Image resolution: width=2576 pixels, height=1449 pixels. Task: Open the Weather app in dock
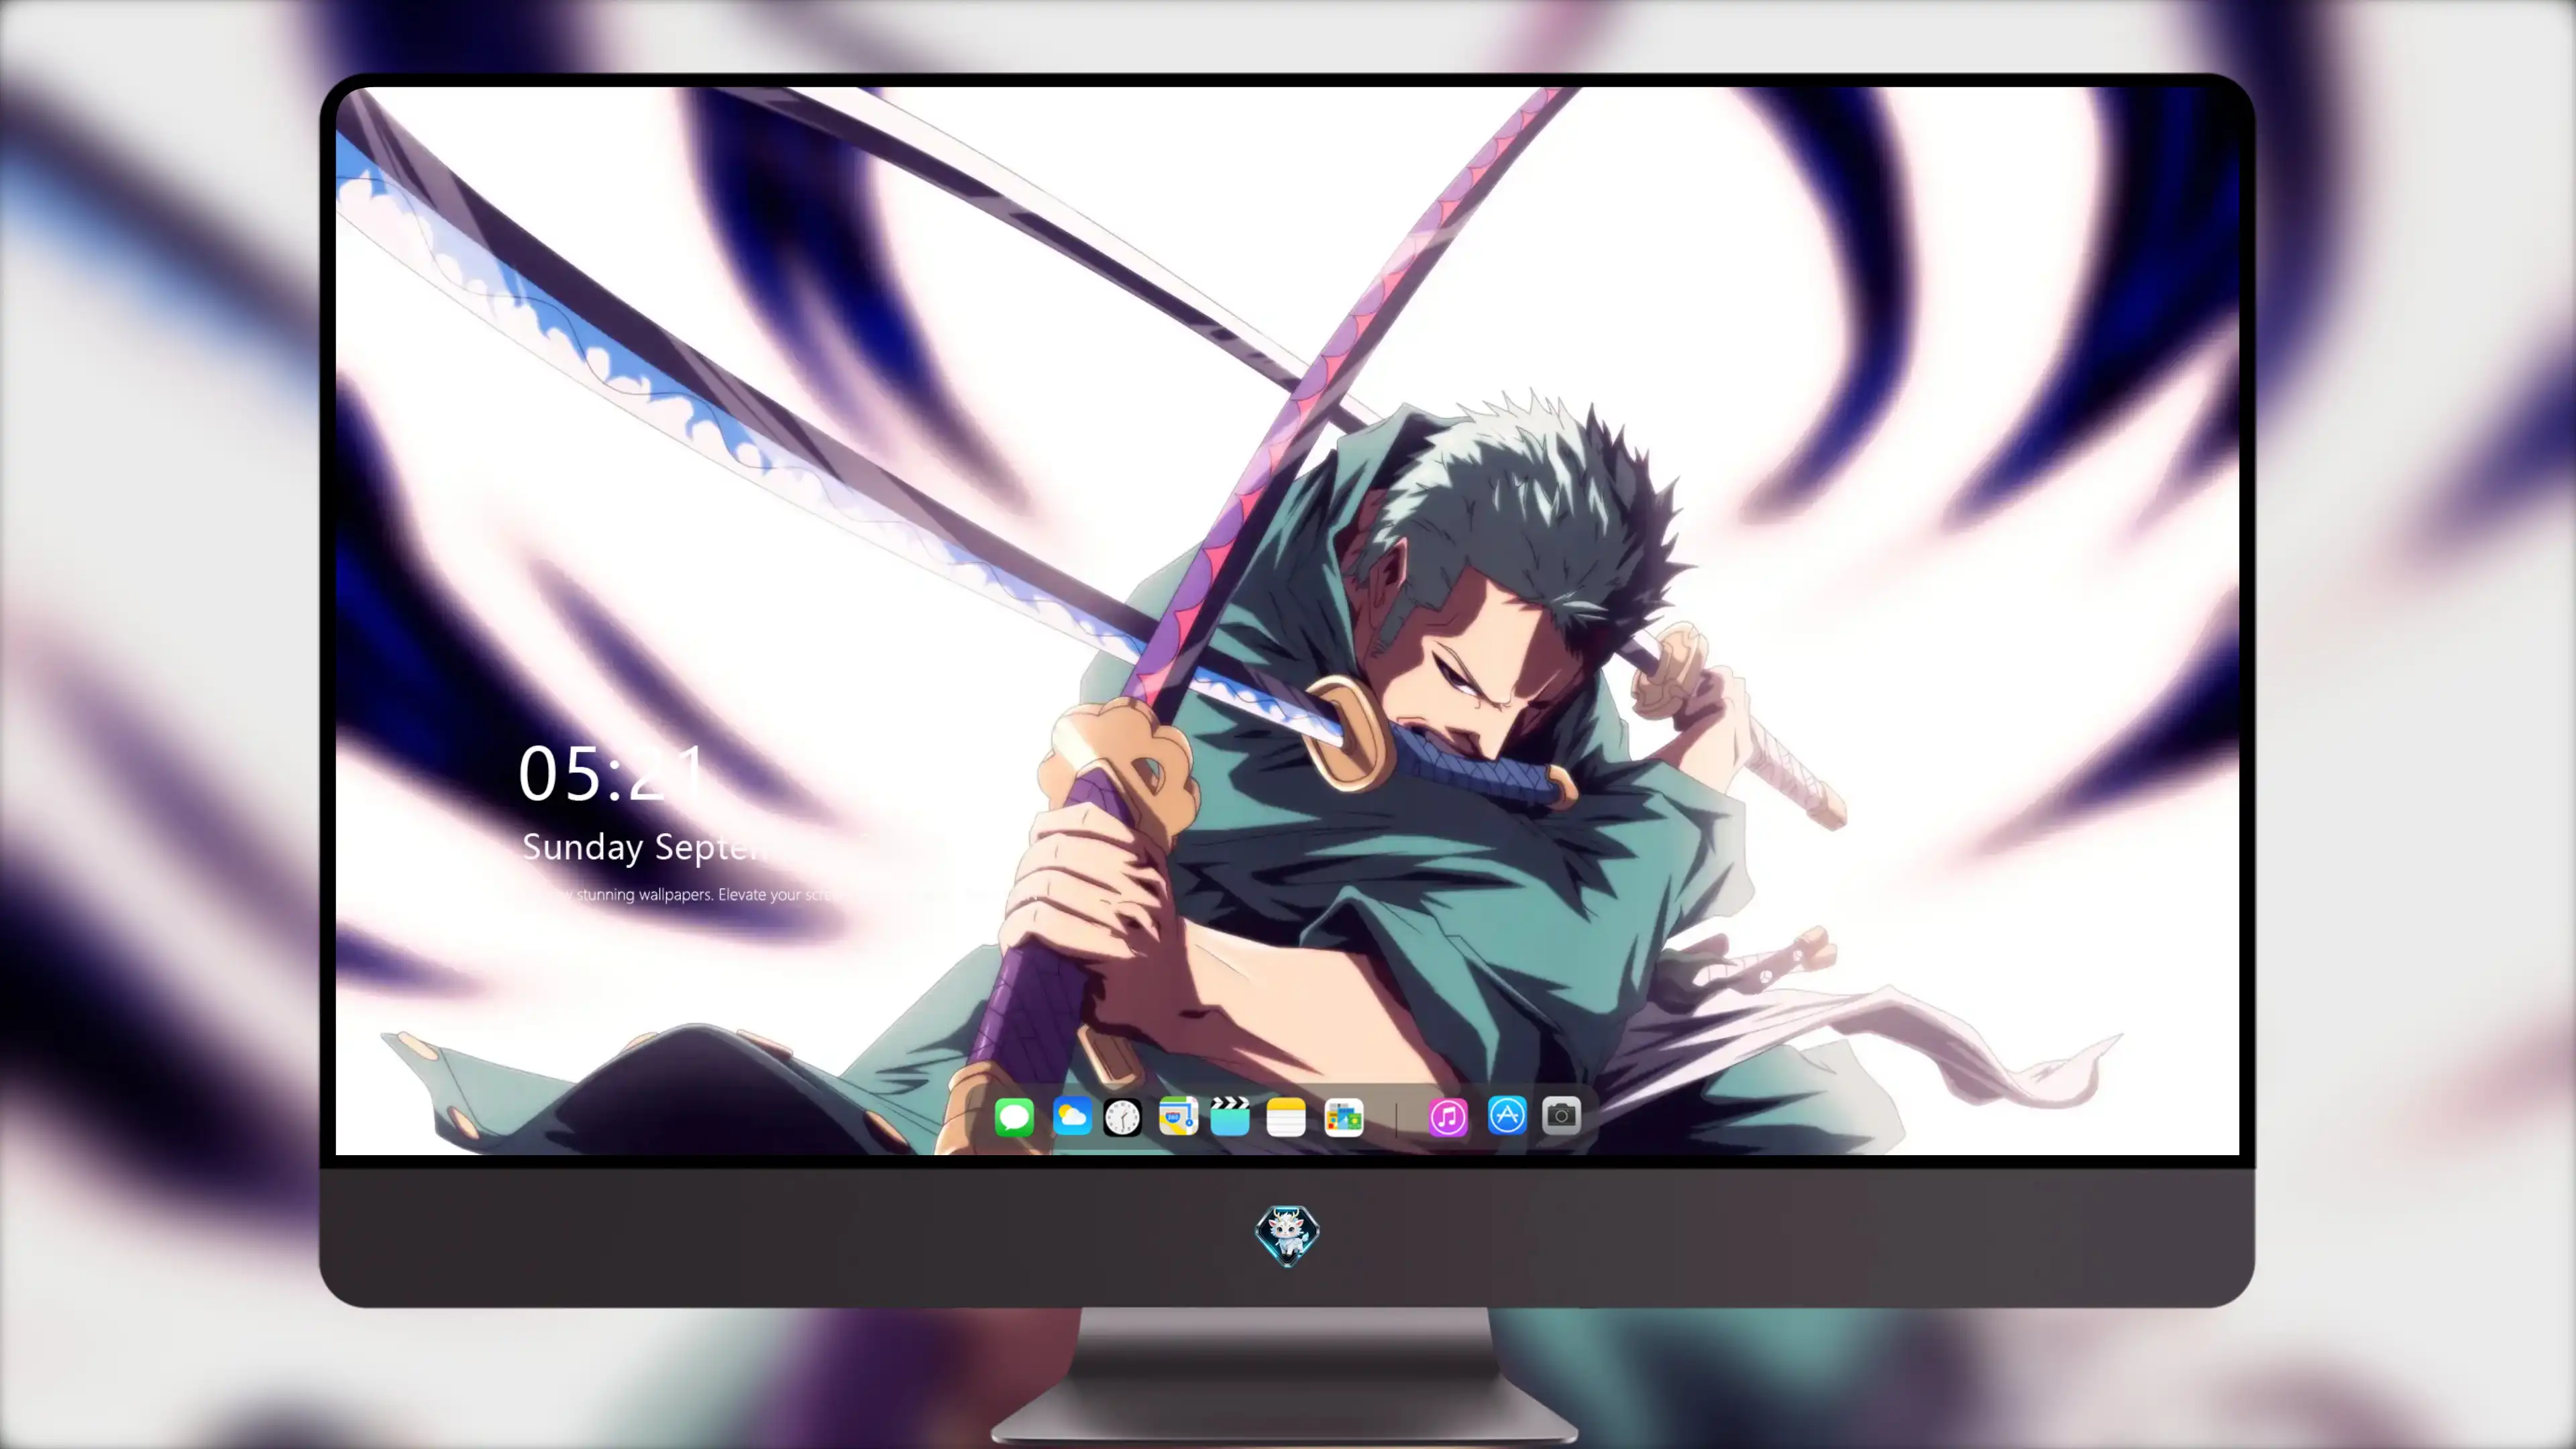click(x=1072, y=1116)
